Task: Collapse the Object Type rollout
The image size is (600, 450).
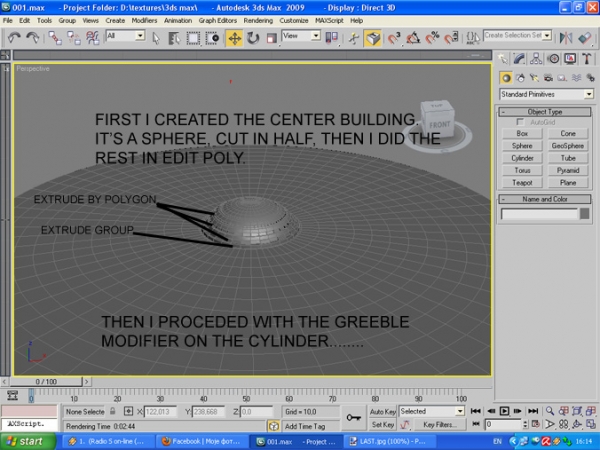Action: [x=545, y=112]
